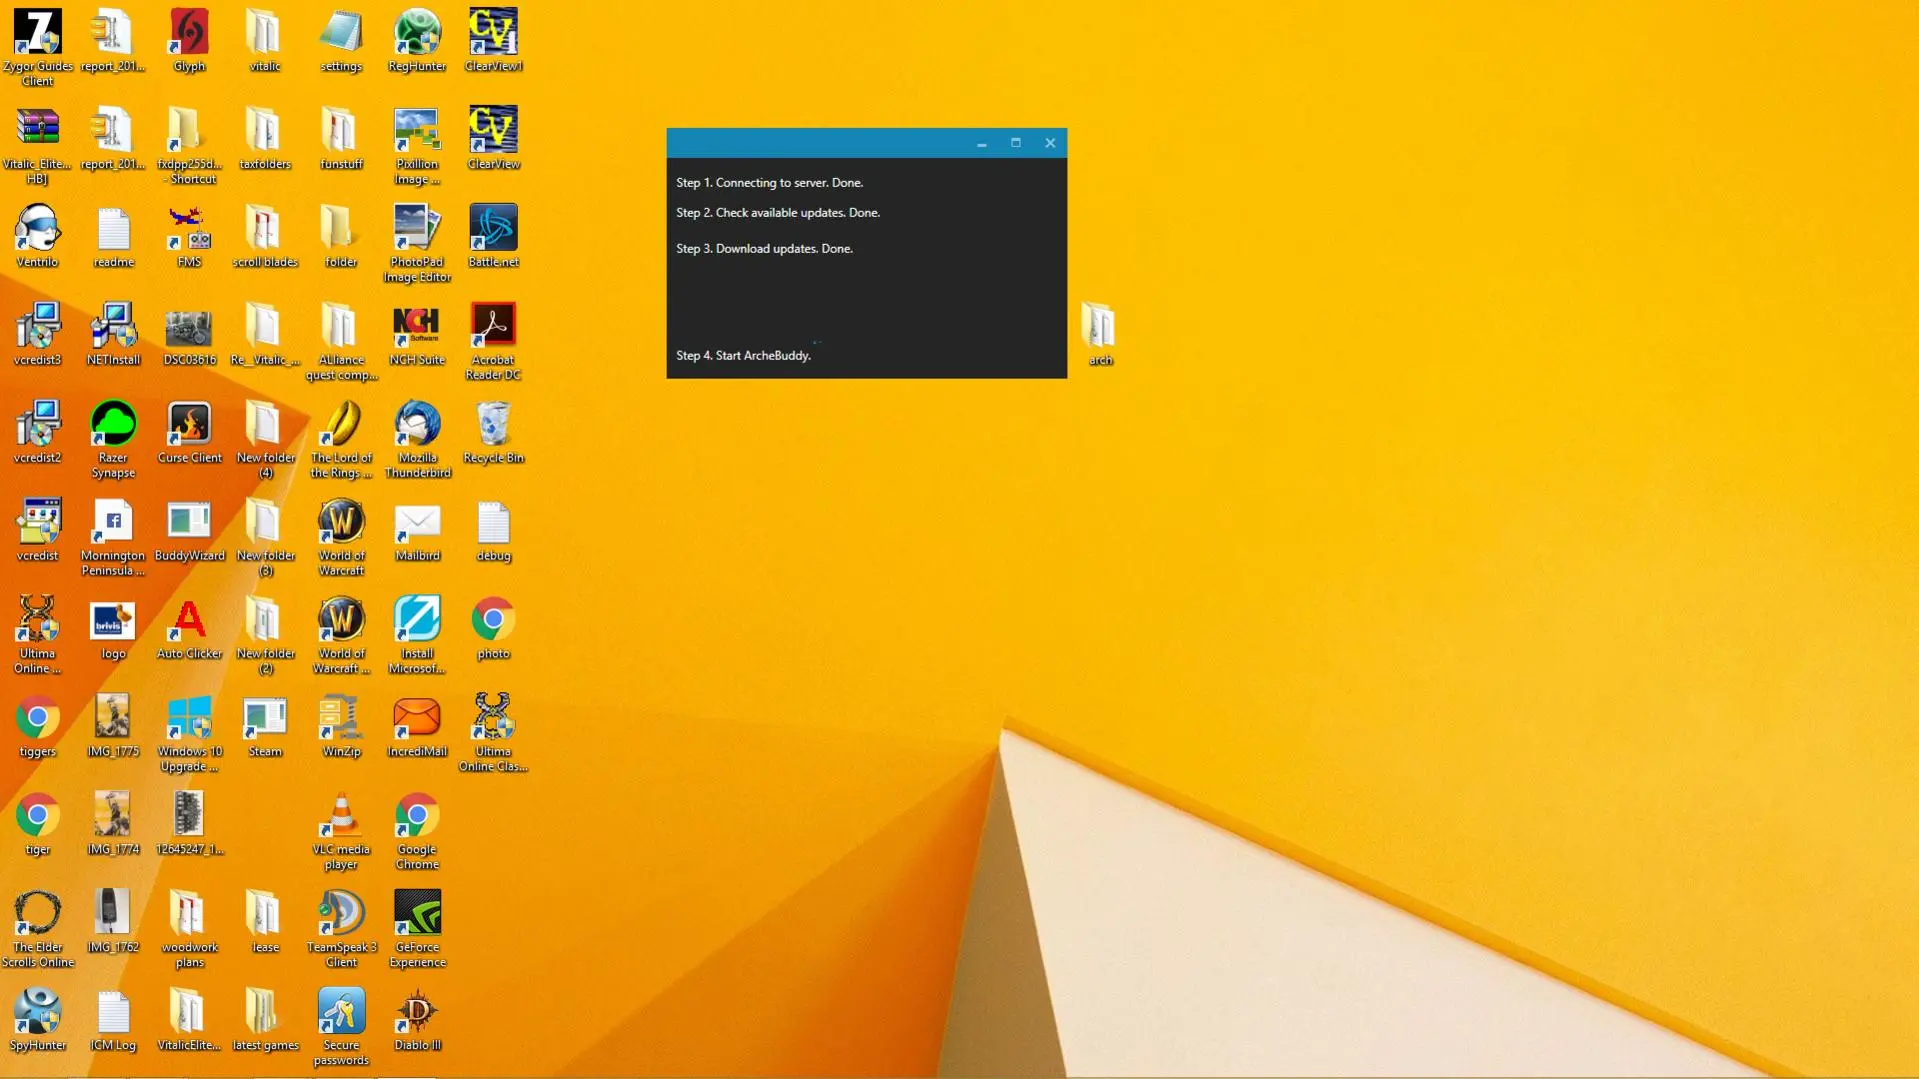This screenshot has height=1079, width=1919.
Task: Open the ICM Log file
Action: pyautogui.click(x=113, y=1013)
